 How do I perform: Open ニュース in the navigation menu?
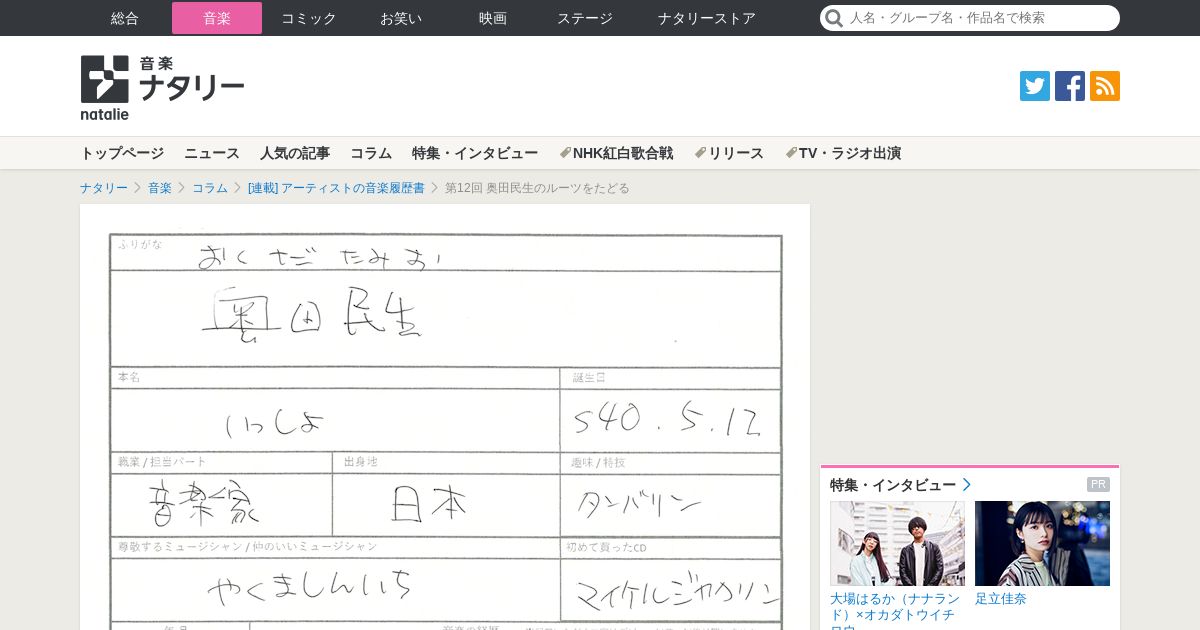(212, 153)
